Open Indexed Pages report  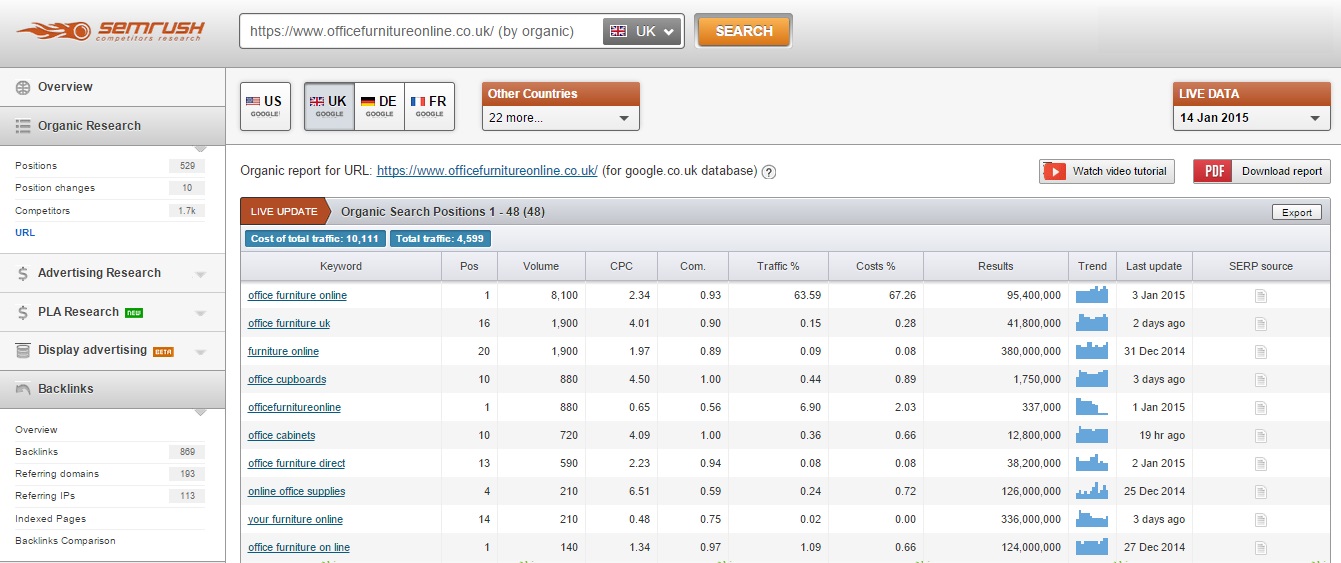(x=50, y=519)
